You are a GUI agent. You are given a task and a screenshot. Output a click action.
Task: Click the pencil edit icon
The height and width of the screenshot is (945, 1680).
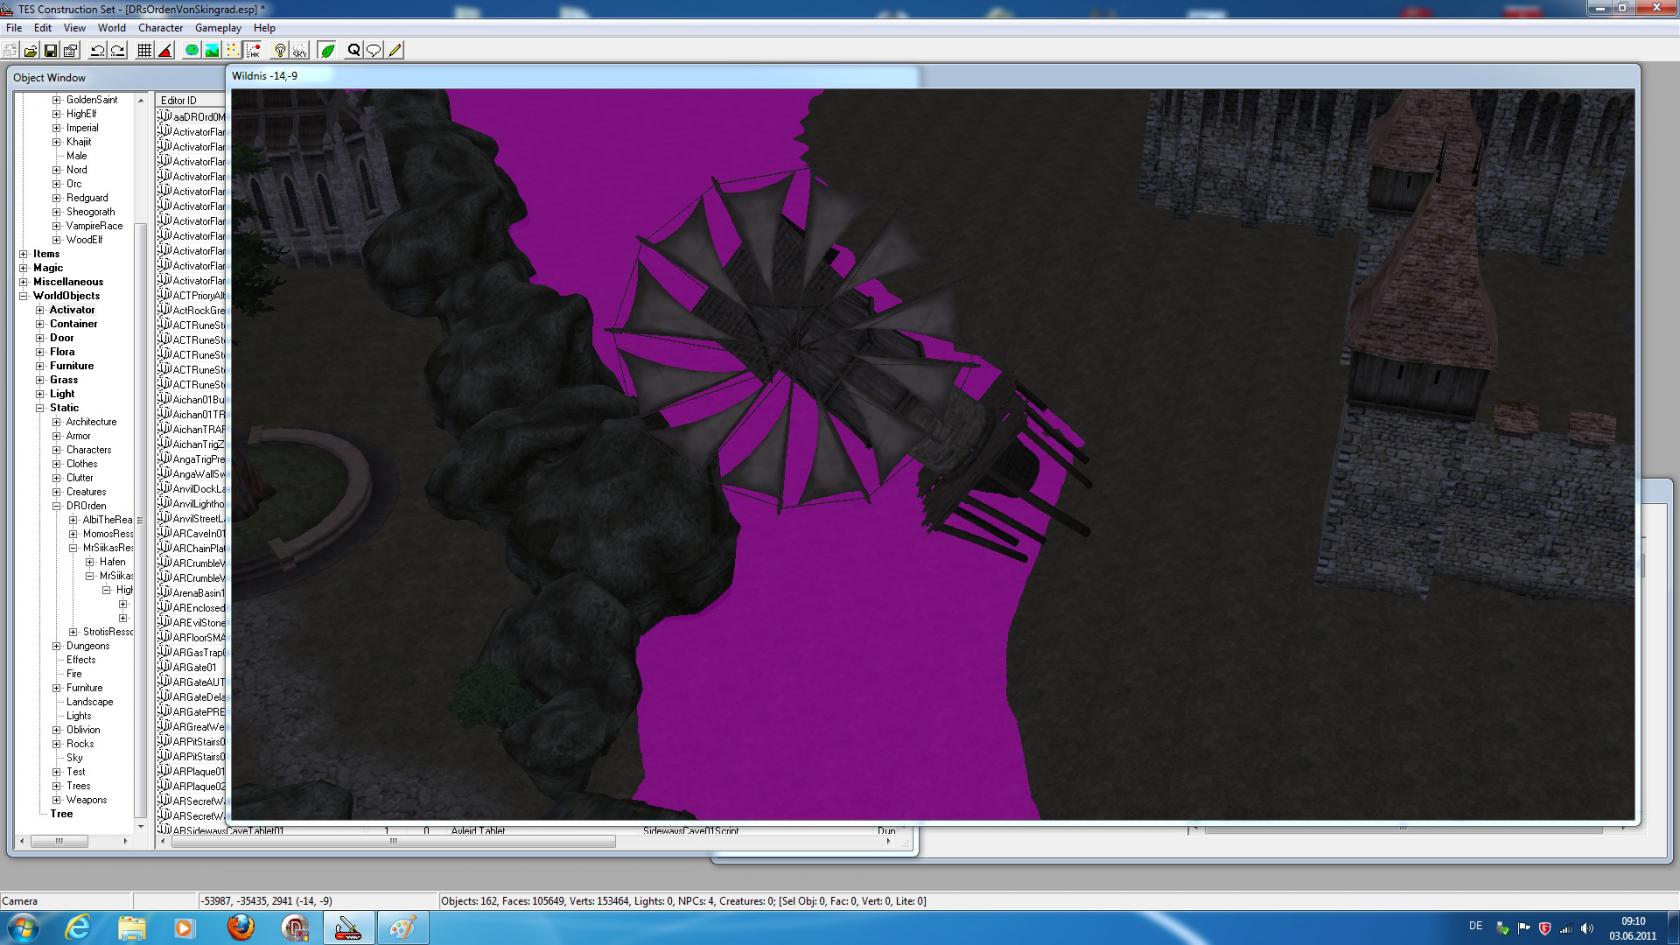point(395,50)
